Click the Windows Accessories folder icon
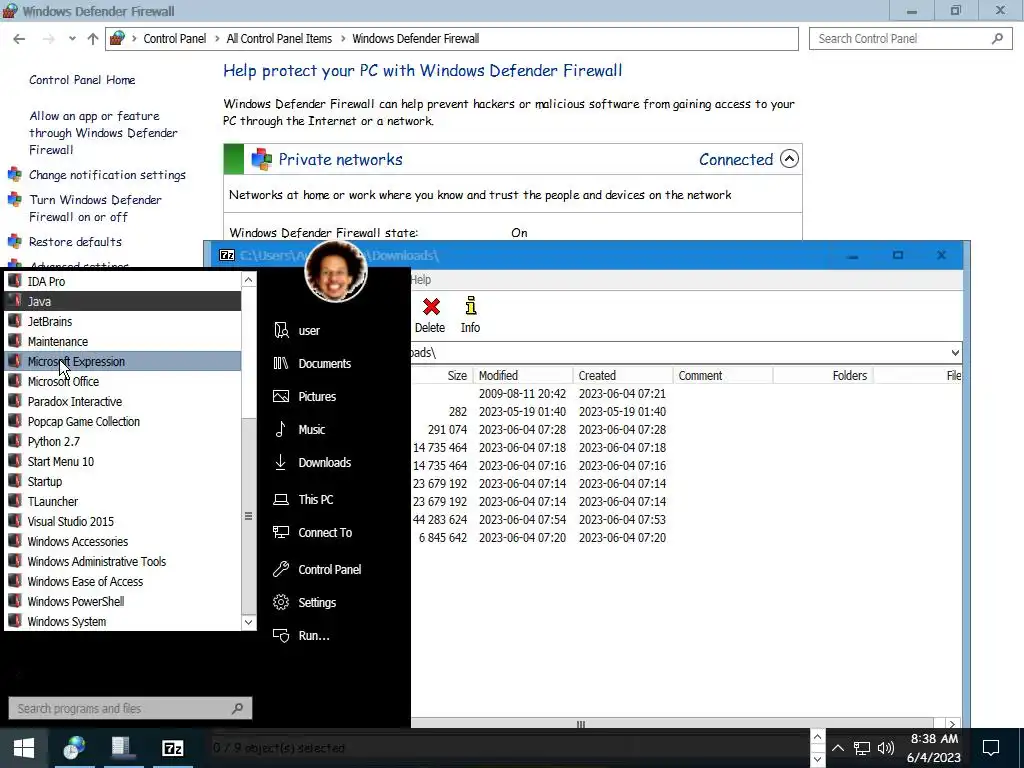Viewport: 1024px width, 768px height. click(x=15, y=541)
